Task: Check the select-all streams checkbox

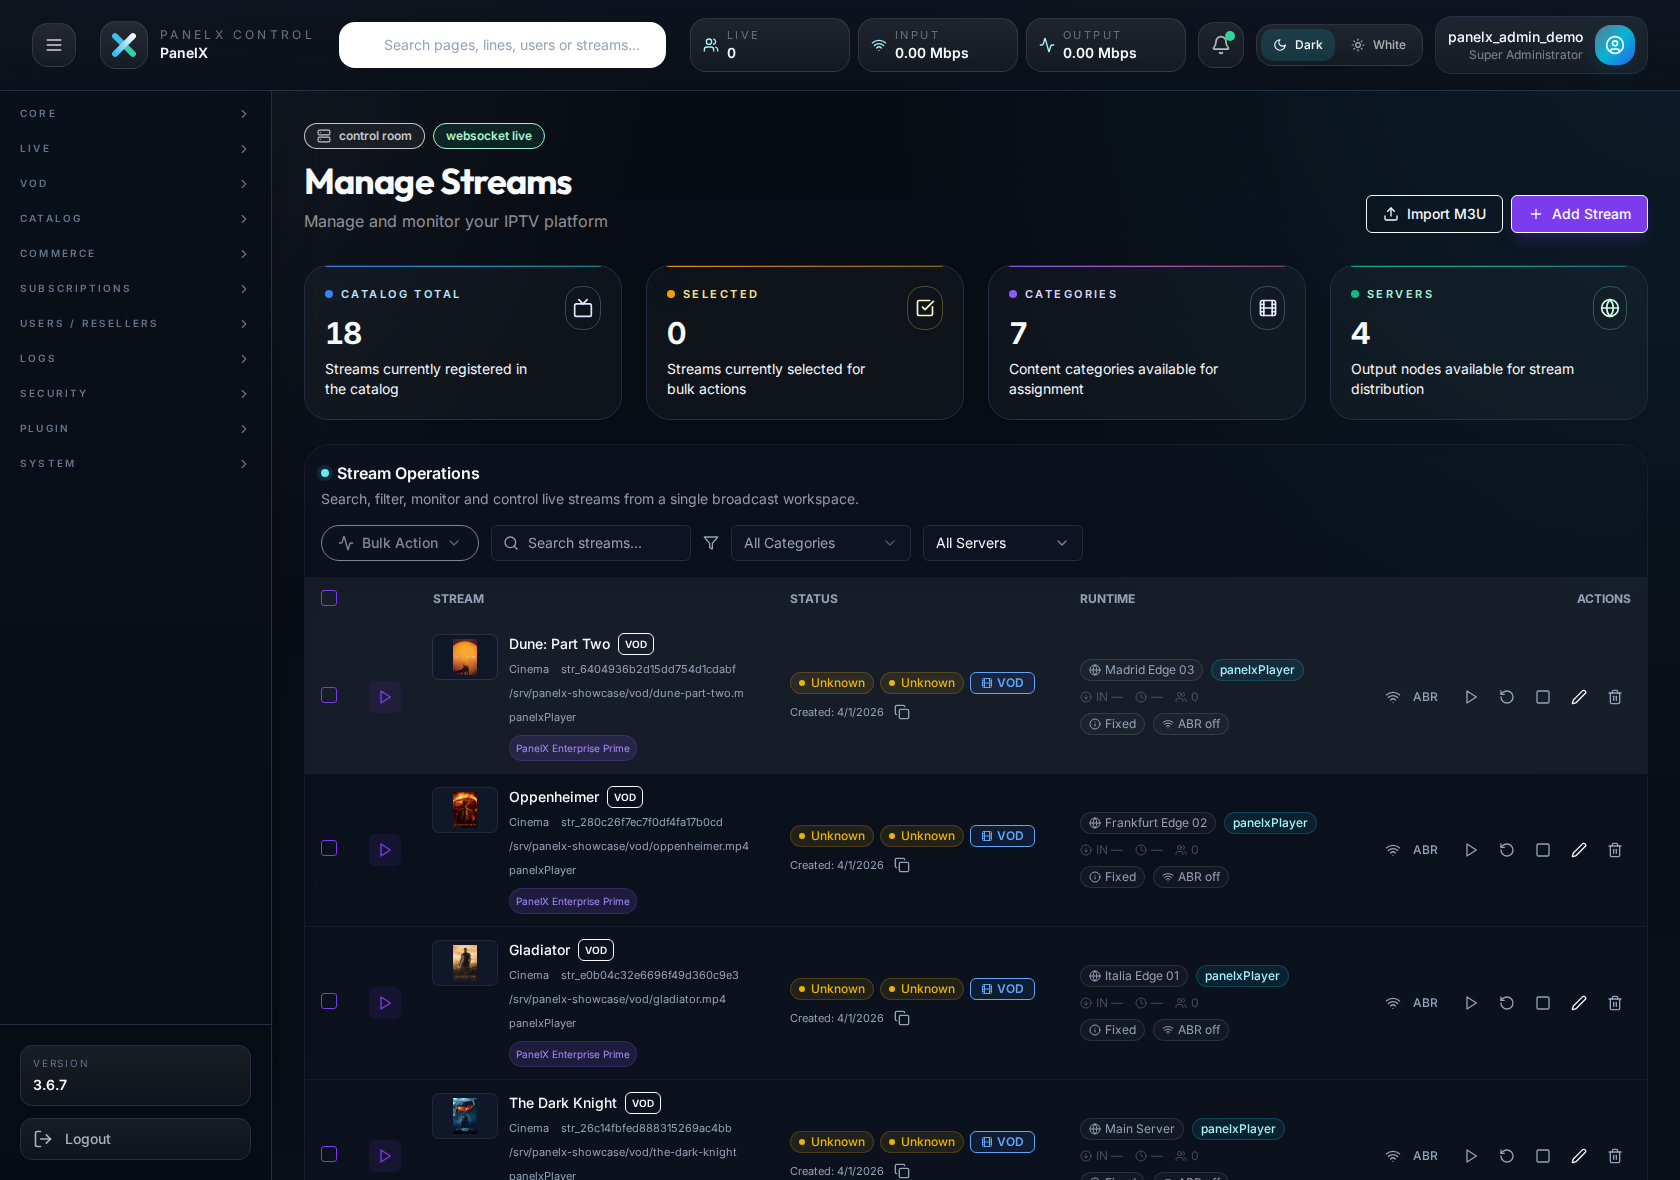Action: point(329,598)
